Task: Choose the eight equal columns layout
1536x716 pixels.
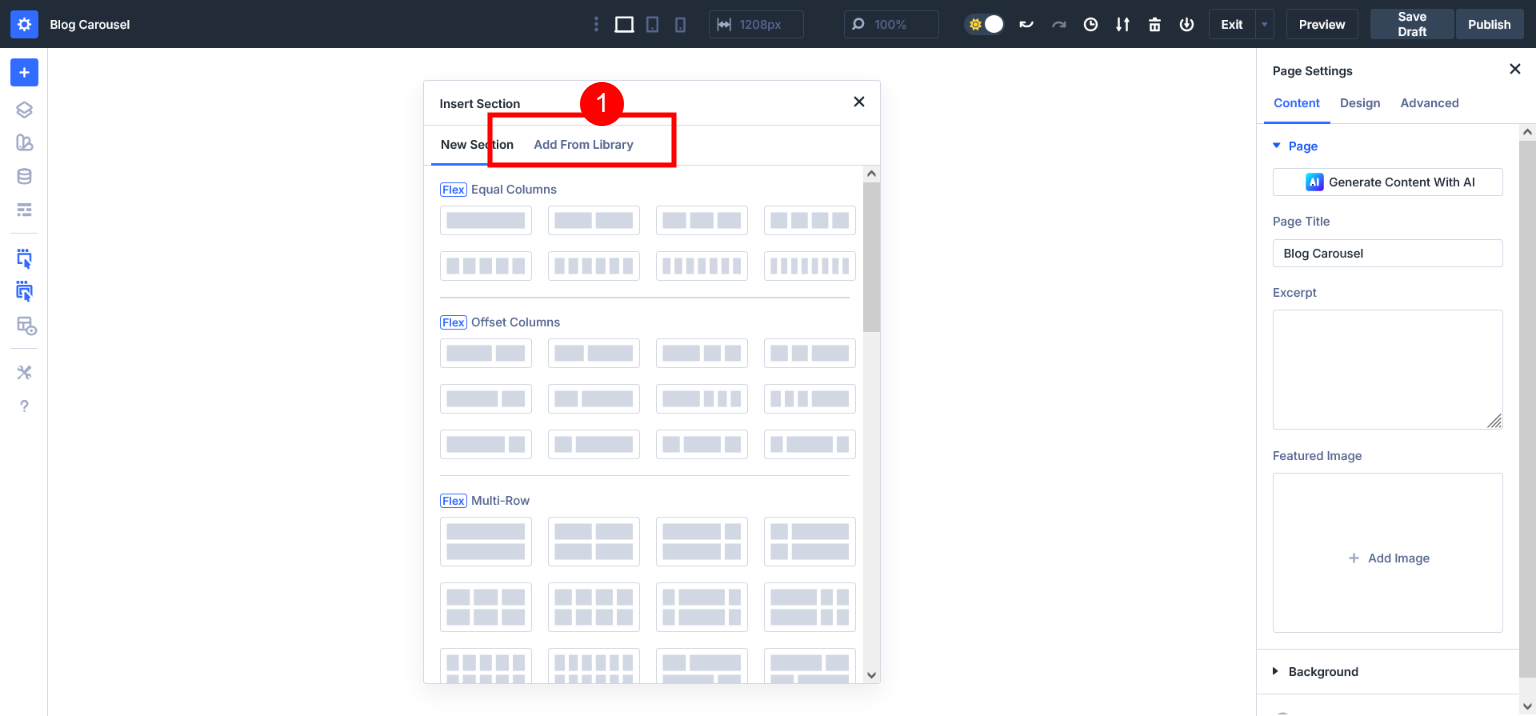Action: pyautogui.click(x=810, y=266)
